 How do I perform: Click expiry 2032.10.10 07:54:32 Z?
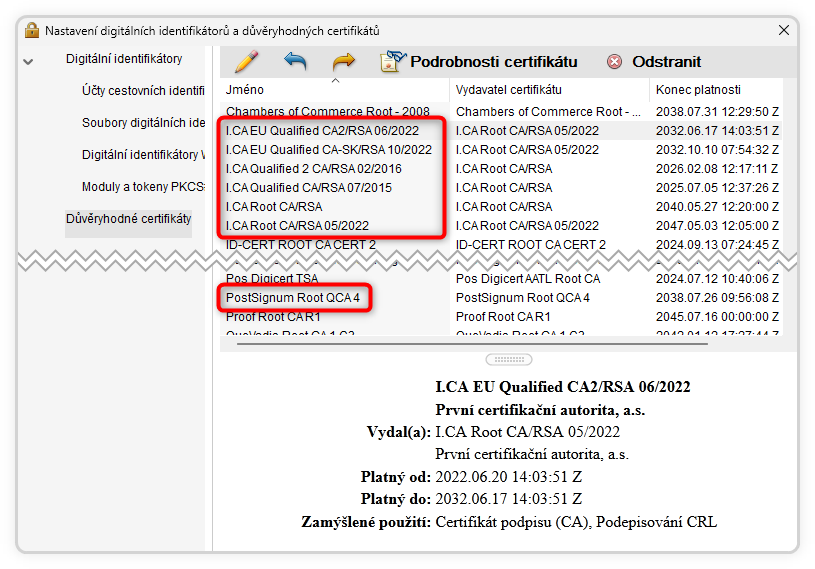point(717,150)
